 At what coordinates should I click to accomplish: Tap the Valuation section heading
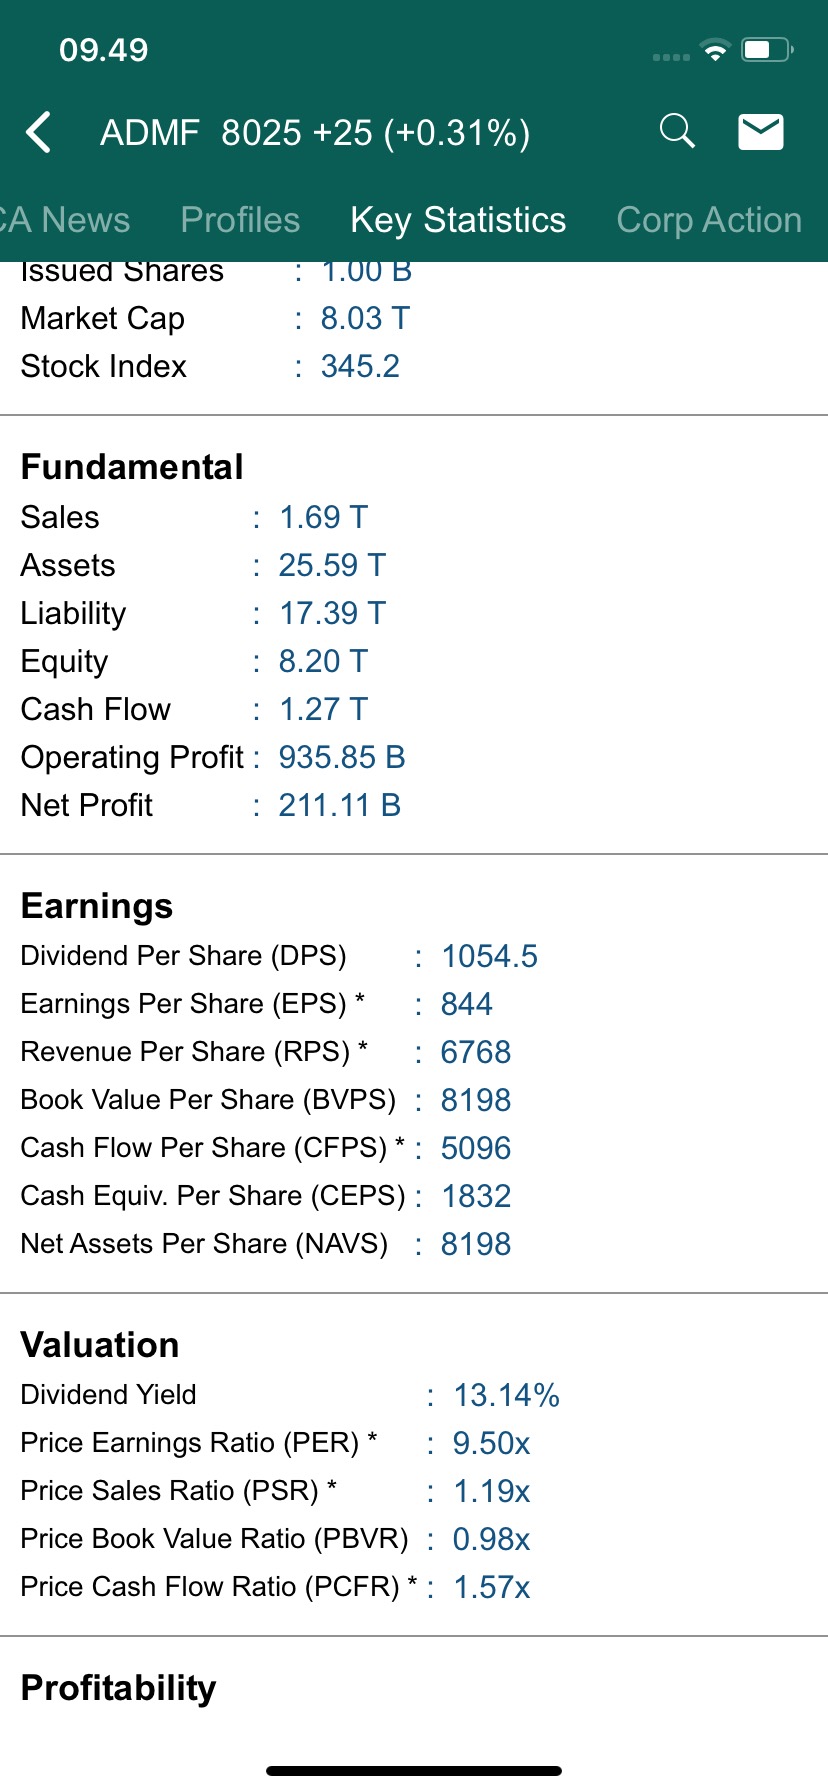coord(100,1345)
